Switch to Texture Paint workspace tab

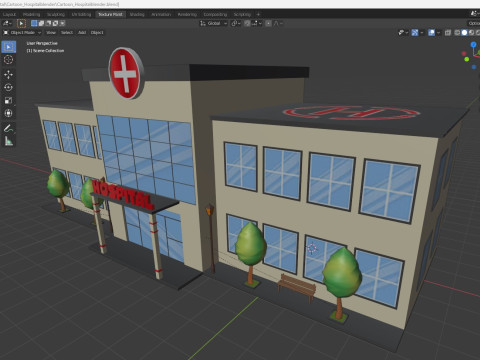click(x=110, y=14)
